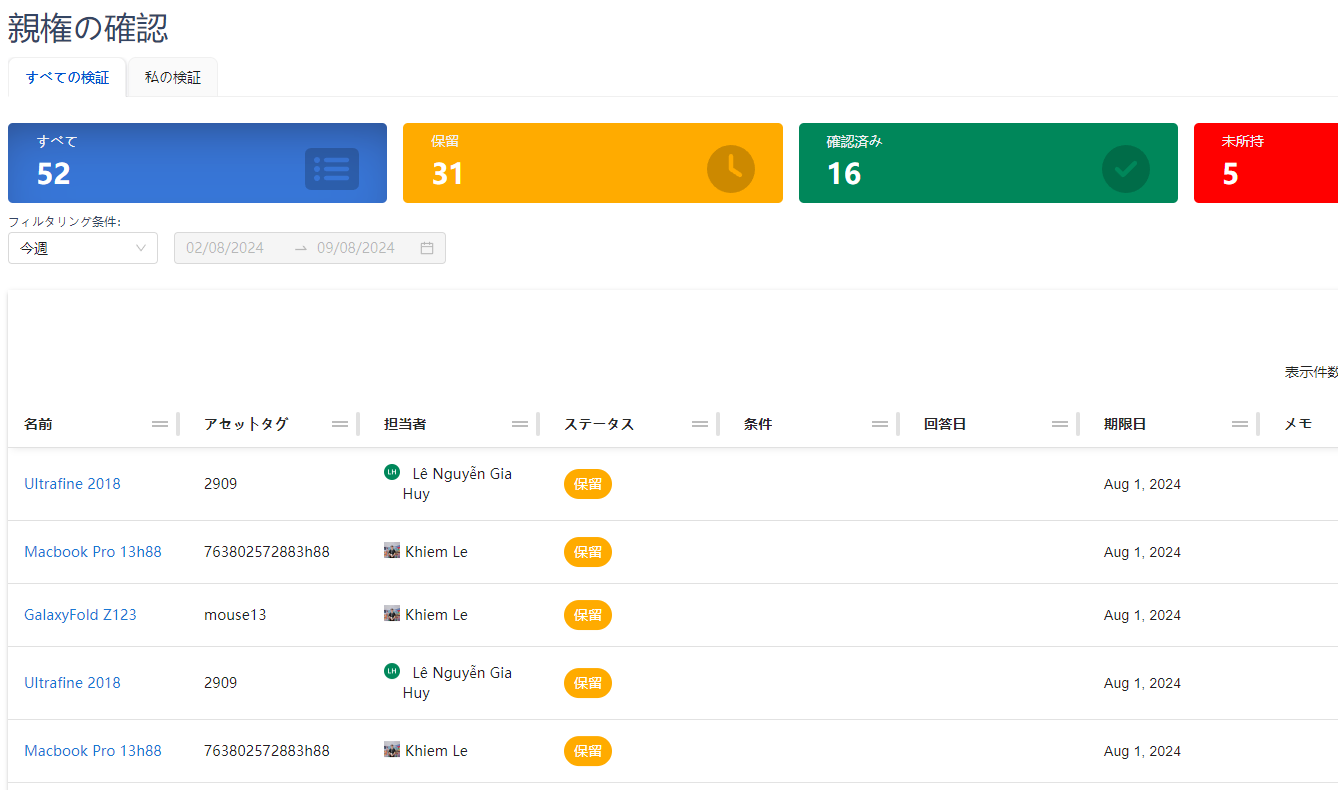
Task: Click the red 未所持 summary card
Action: 1265,163
